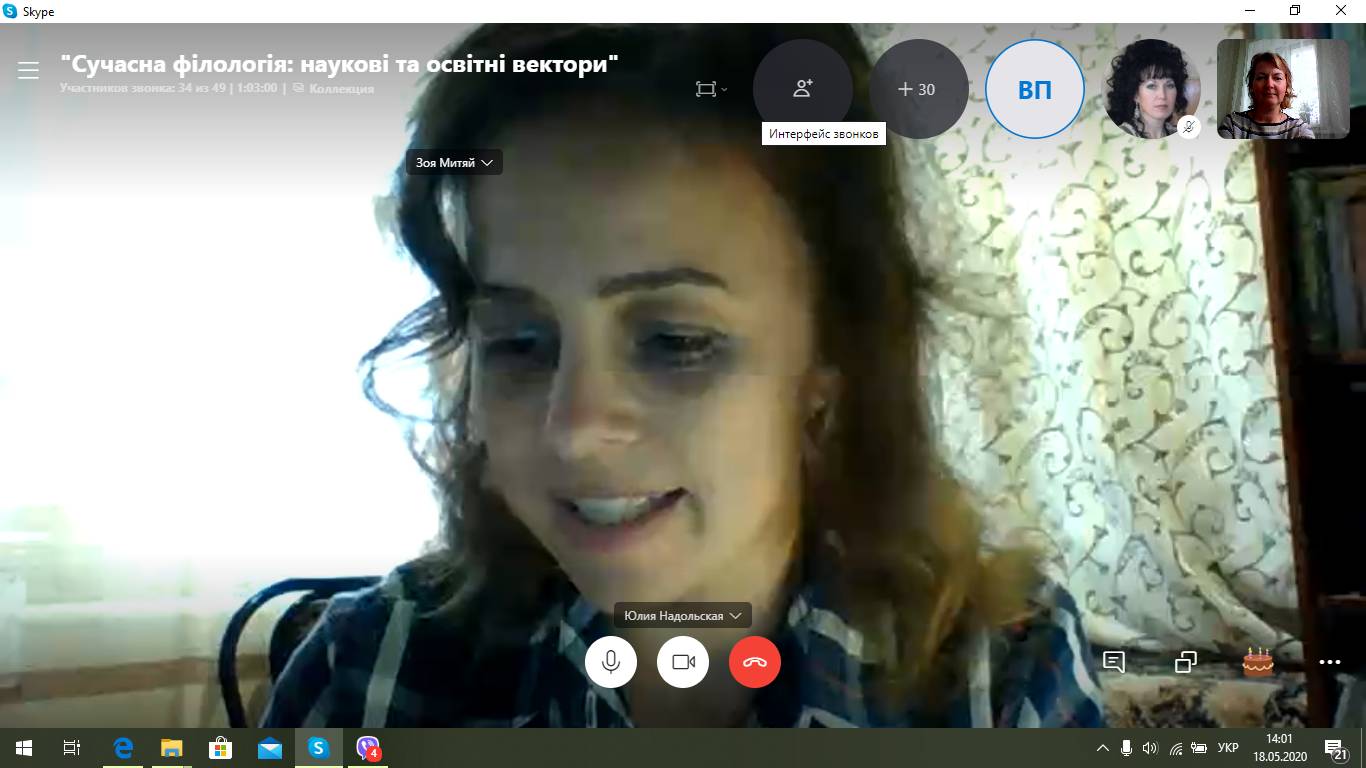The image size is (1366, 768).
Task: Toggle the microphone mute button
Action: click(x=610, y=662)
